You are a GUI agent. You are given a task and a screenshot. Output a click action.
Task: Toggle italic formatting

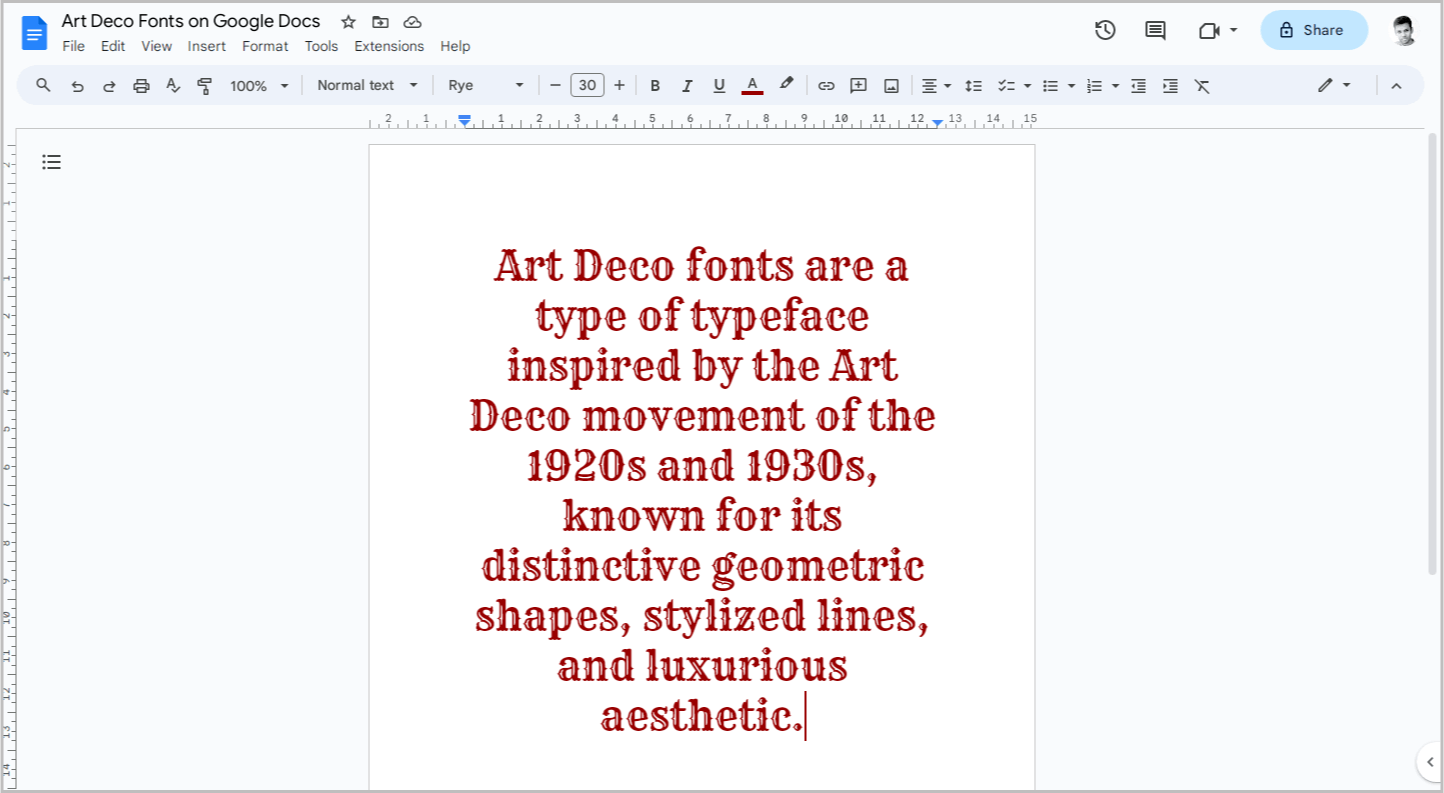click(687, 85)
